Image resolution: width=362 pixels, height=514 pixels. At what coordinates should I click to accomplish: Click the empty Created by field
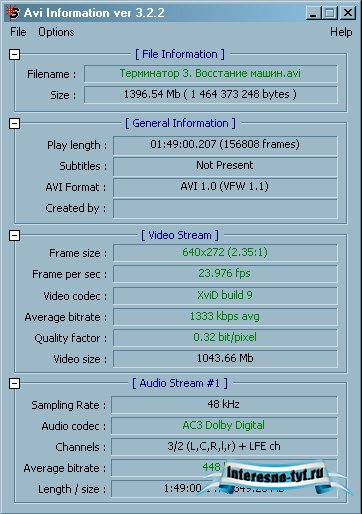pyautogui.click(x=225, y=208)
